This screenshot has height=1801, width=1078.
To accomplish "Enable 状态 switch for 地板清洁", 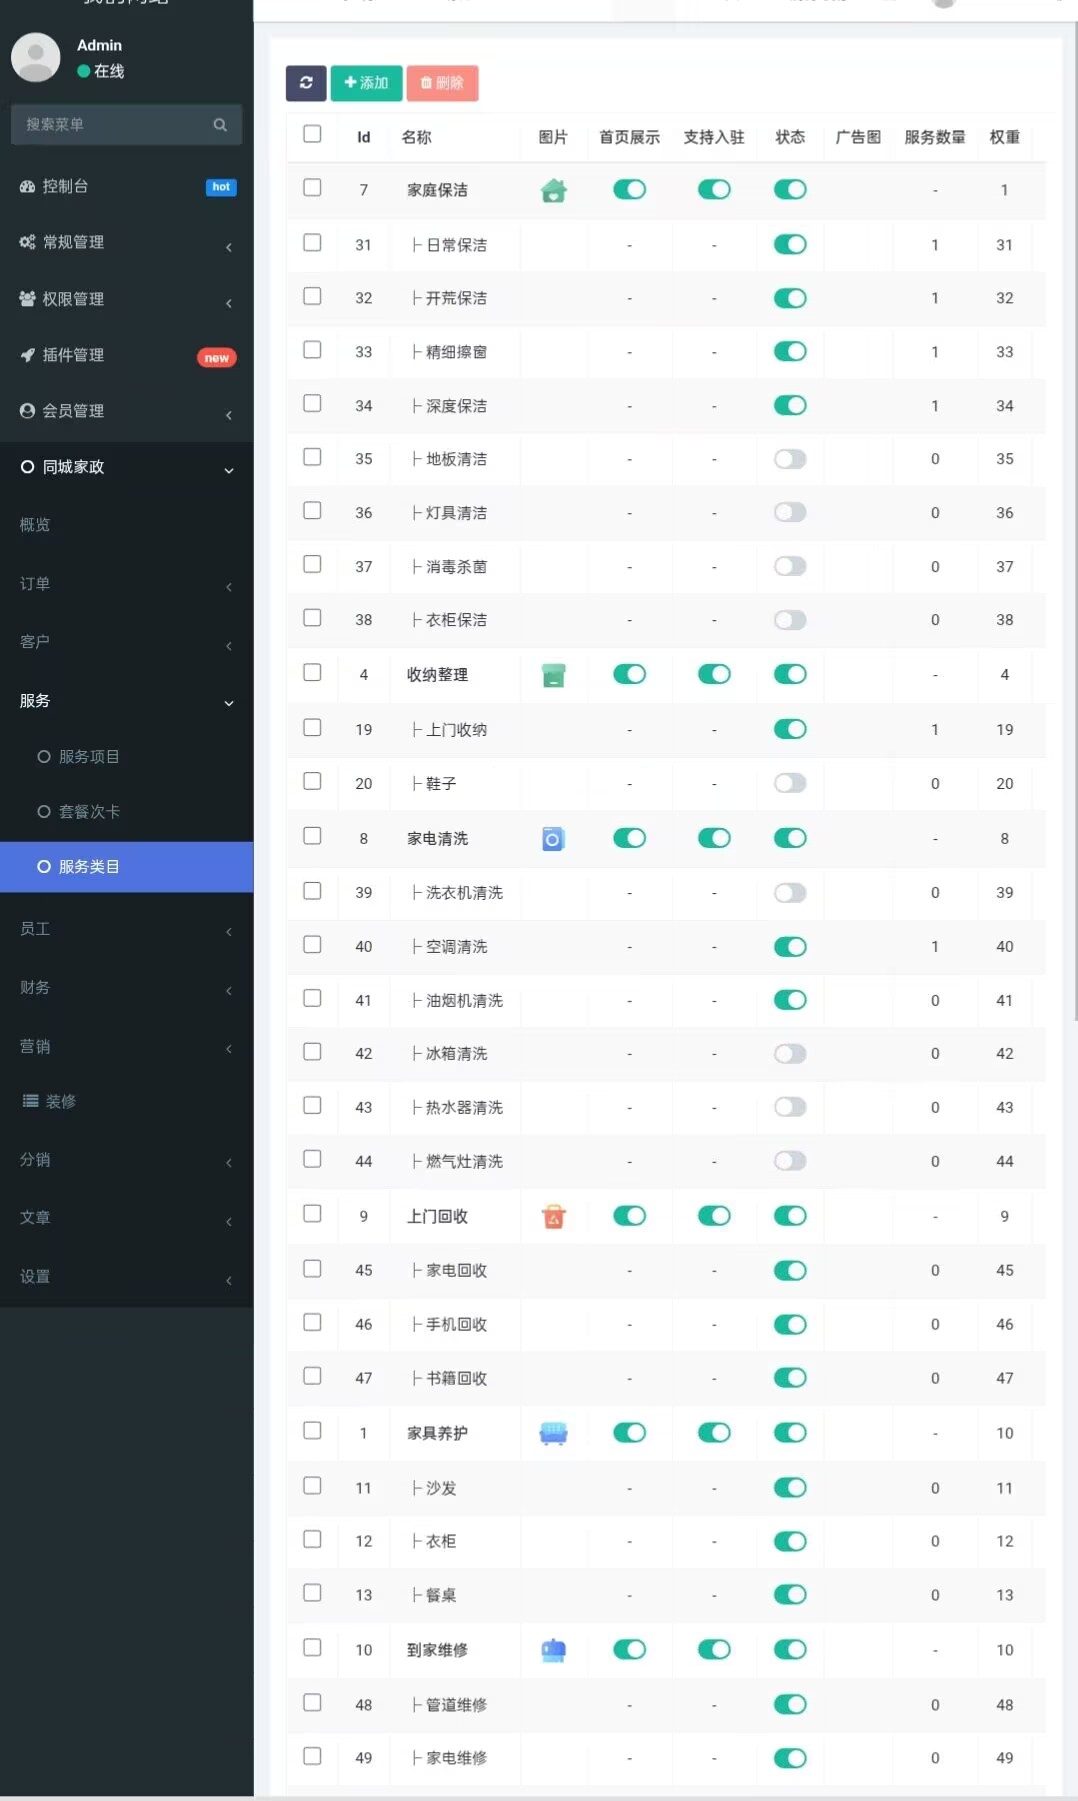I will [790, 459].
